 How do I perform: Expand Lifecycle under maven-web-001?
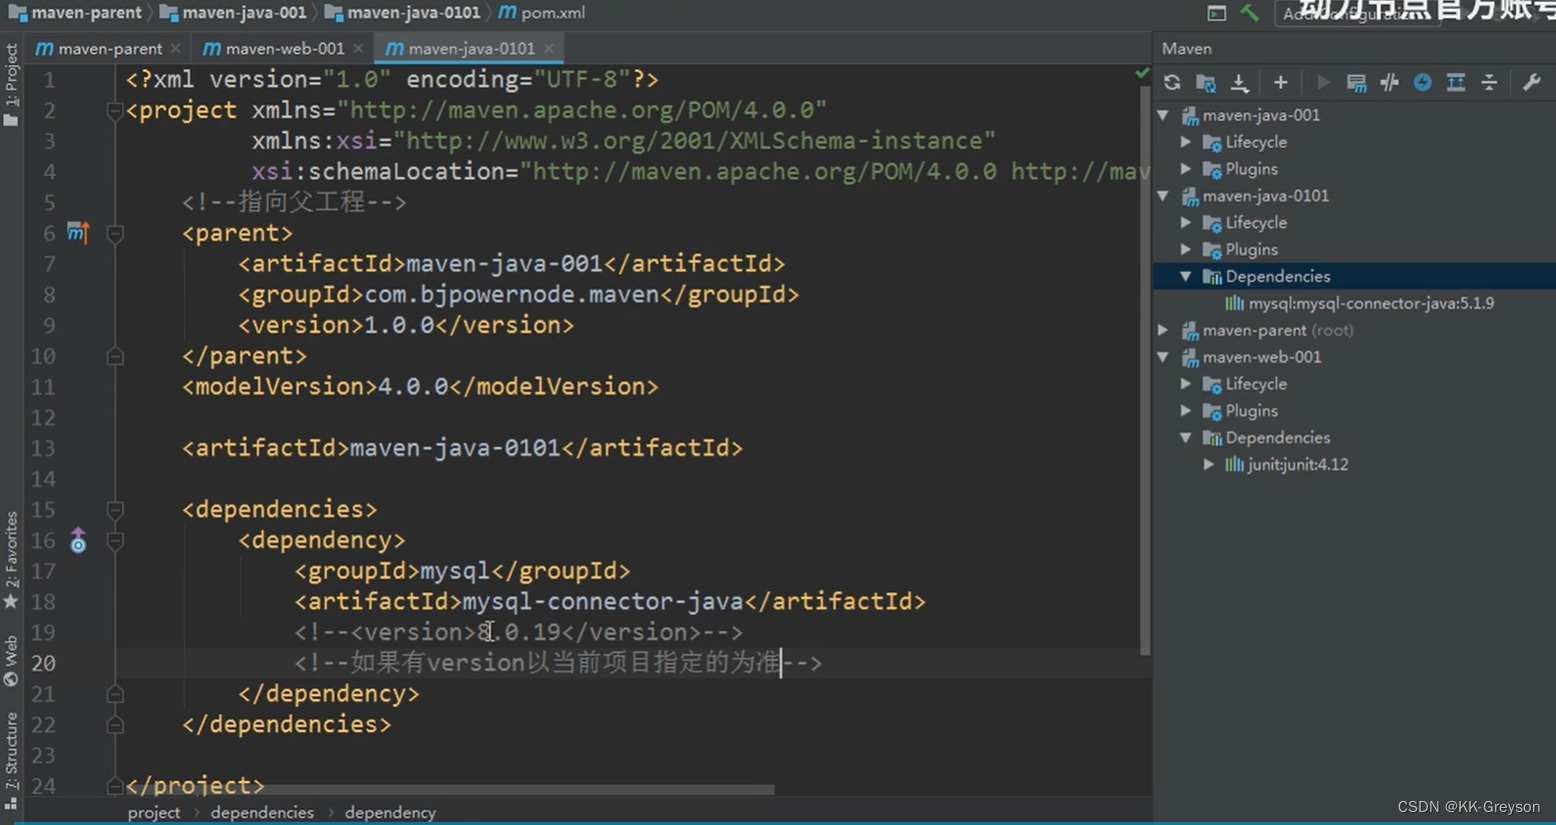tap(1186, 384)
